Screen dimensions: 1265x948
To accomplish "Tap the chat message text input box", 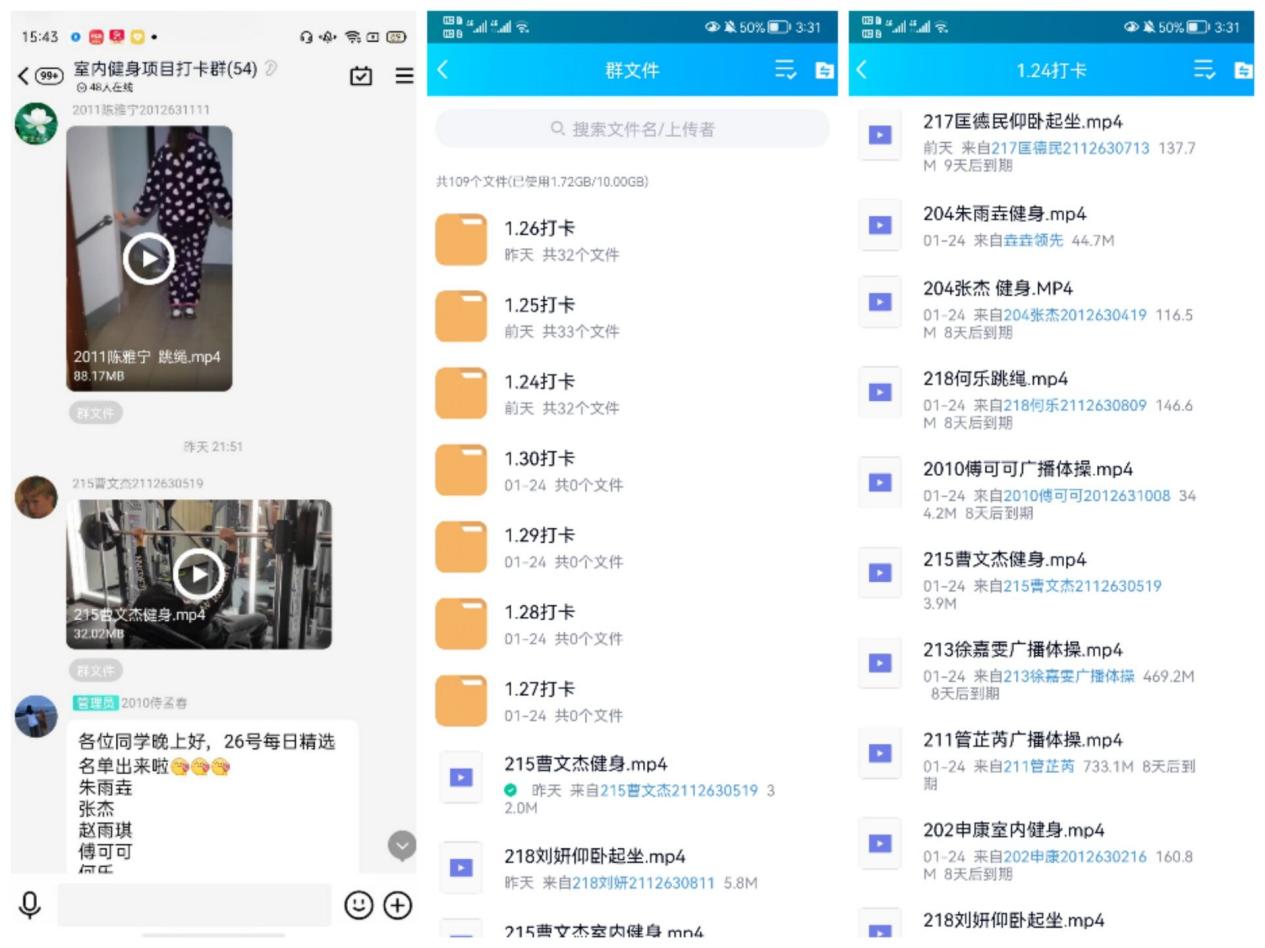I will (194, 905).
